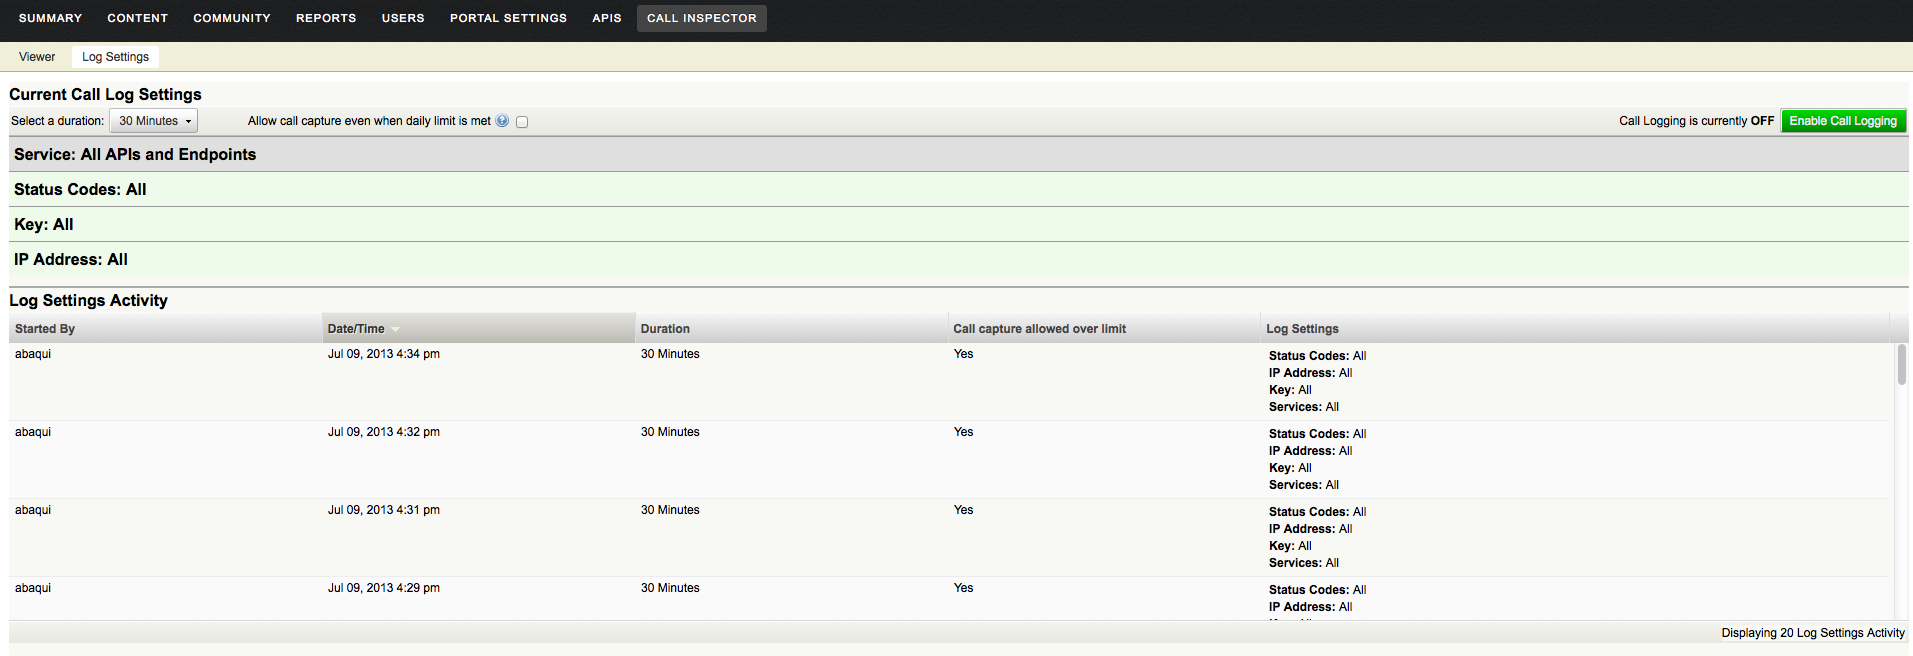Switch to the Viewer tab
1913x656 pixels.
click(x=37, y=57)
